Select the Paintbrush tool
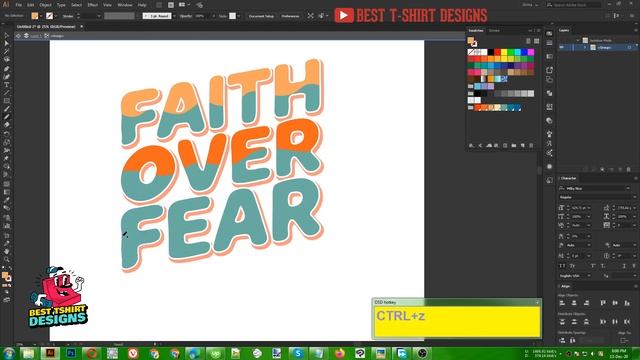640x360 pixels. (x=7, y=109)
